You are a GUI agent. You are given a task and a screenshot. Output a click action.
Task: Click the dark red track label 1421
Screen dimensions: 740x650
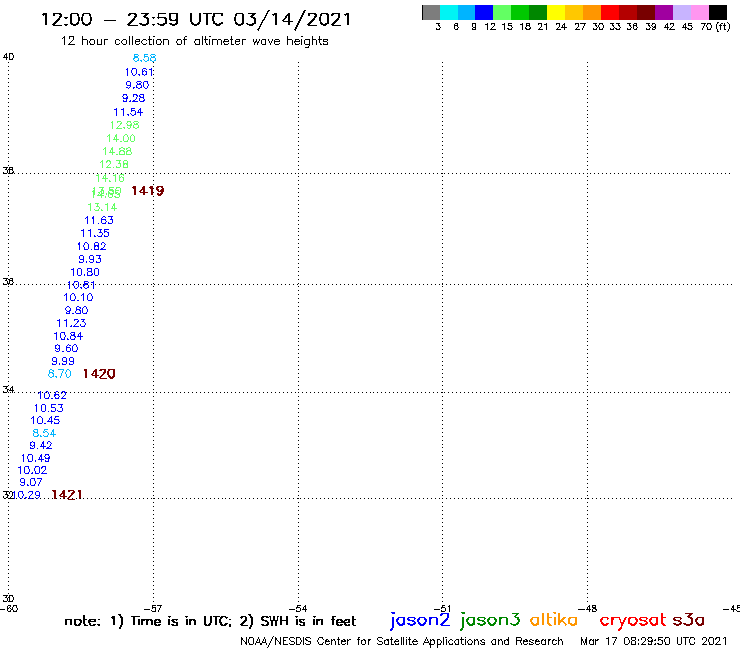tap(67, 495)
